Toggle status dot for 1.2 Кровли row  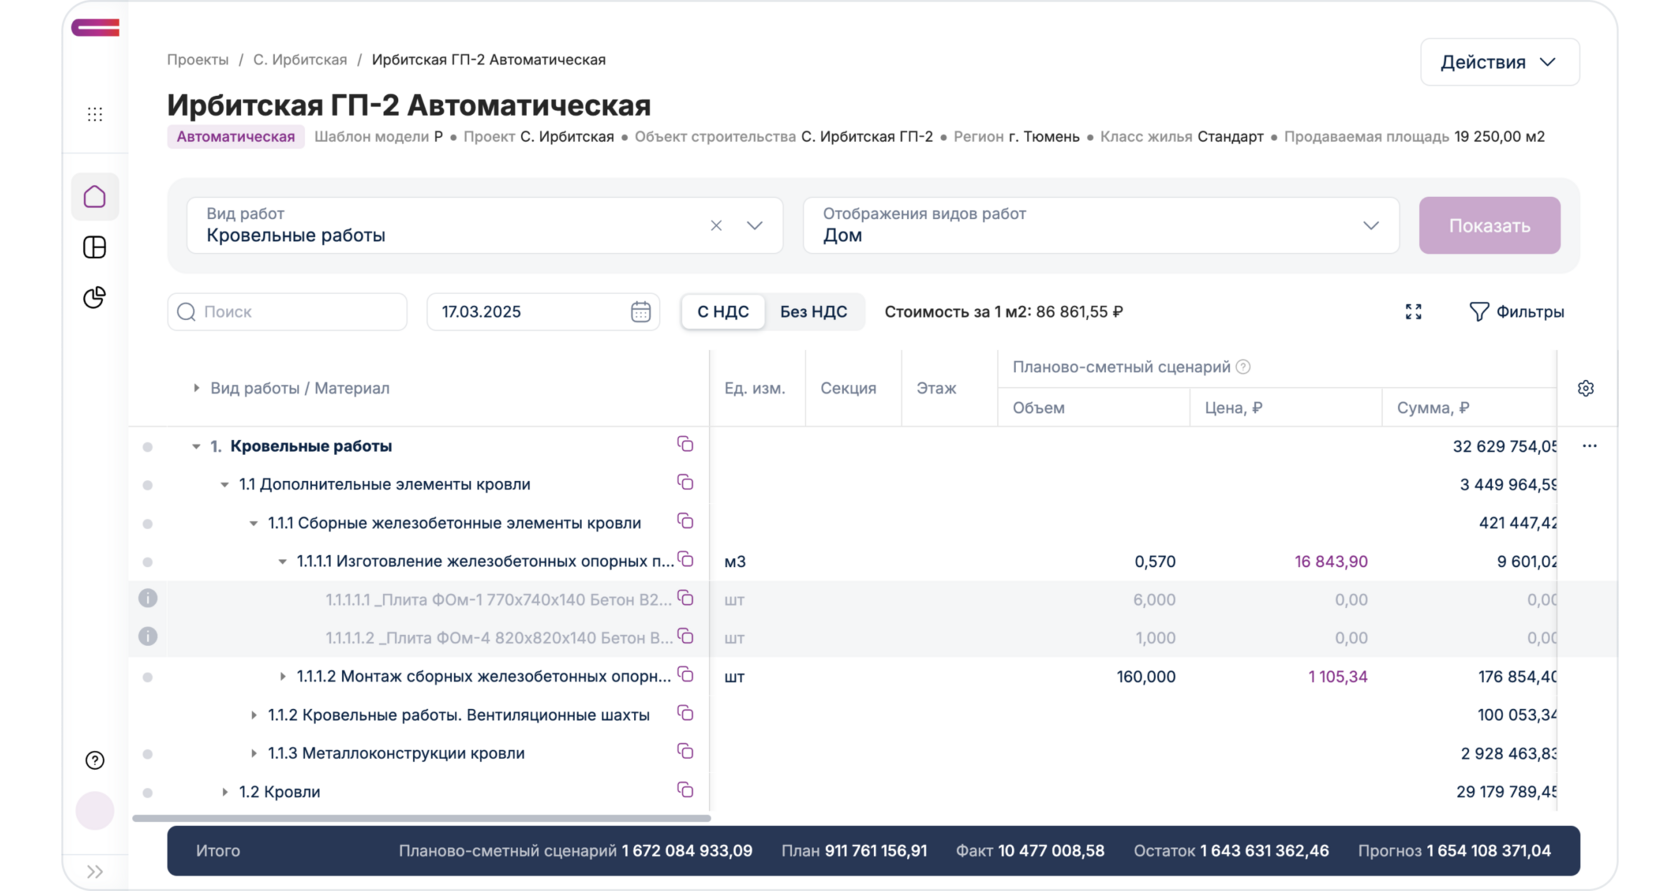pyautogui.click(x=148, y=793)
